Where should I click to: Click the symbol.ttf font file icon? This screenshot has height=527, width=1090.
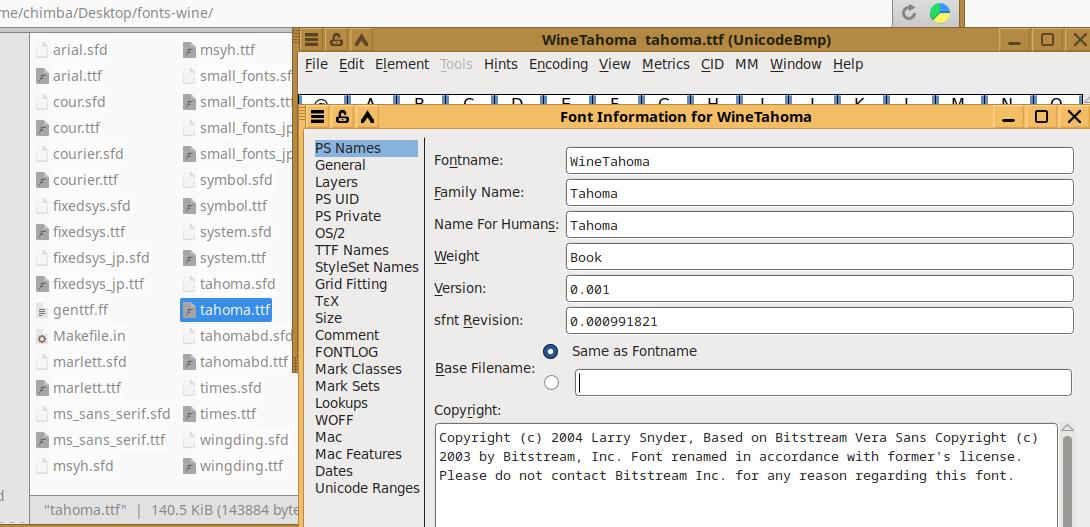pos(189,206)
